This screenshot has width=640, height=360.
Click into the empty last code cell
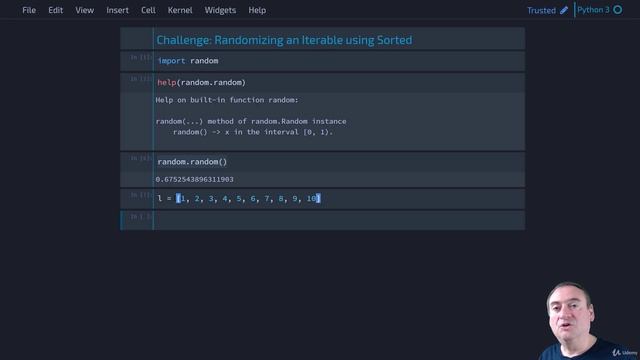pyautogui.click(x=339, y=220)
